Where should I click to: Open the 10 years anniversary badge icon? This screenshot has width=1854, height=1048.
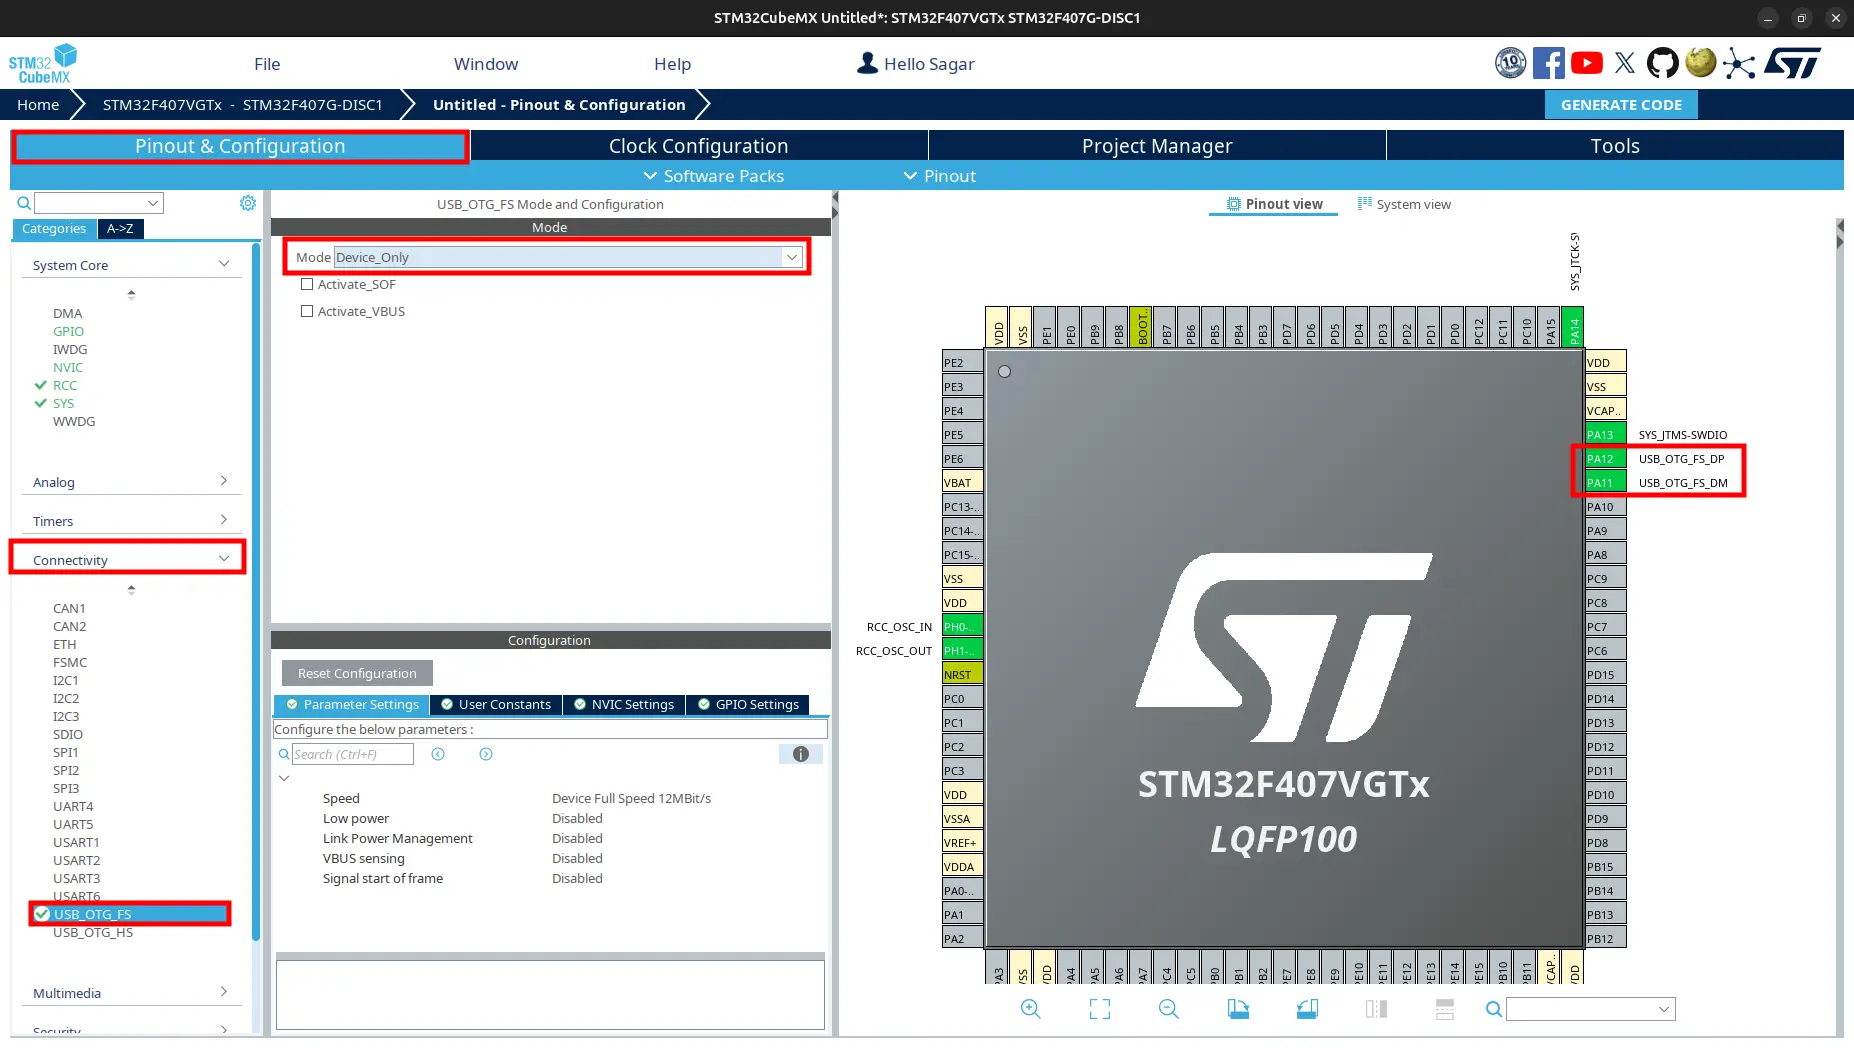[x=1510, y=63]
